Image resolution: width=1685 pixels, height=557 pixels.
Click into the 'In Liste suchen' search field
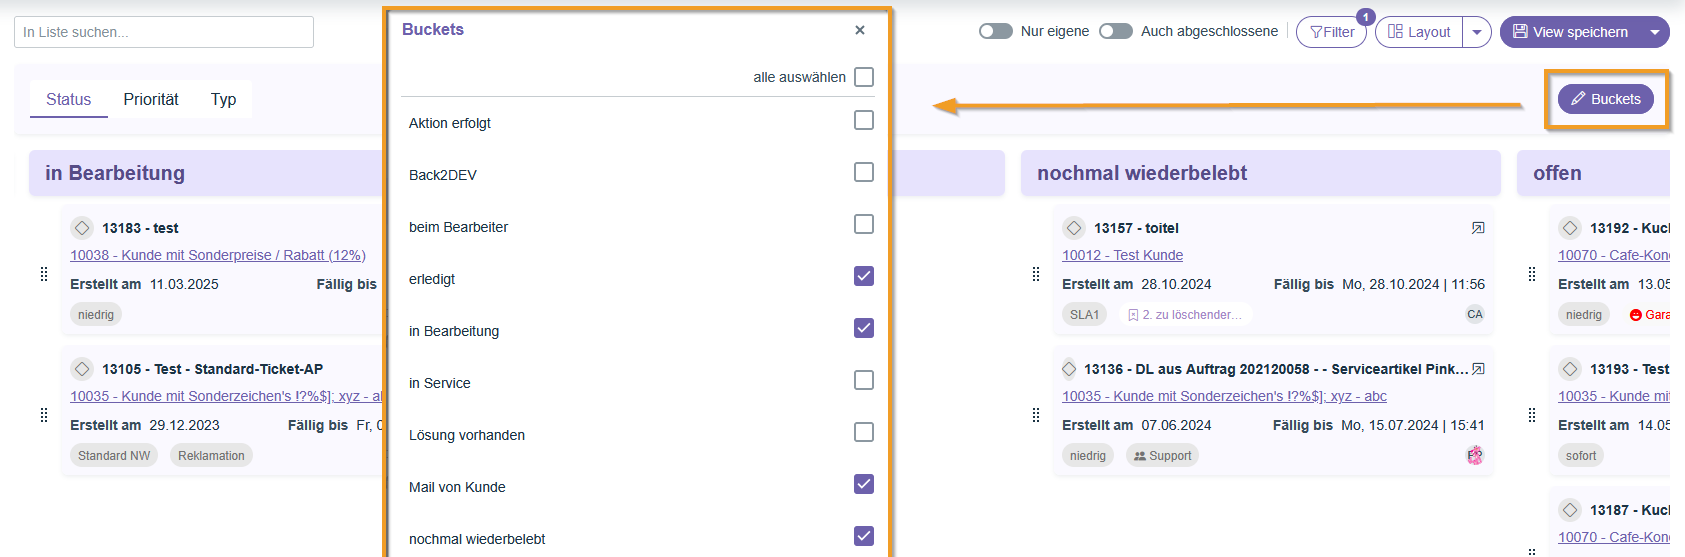pos(164,32)
